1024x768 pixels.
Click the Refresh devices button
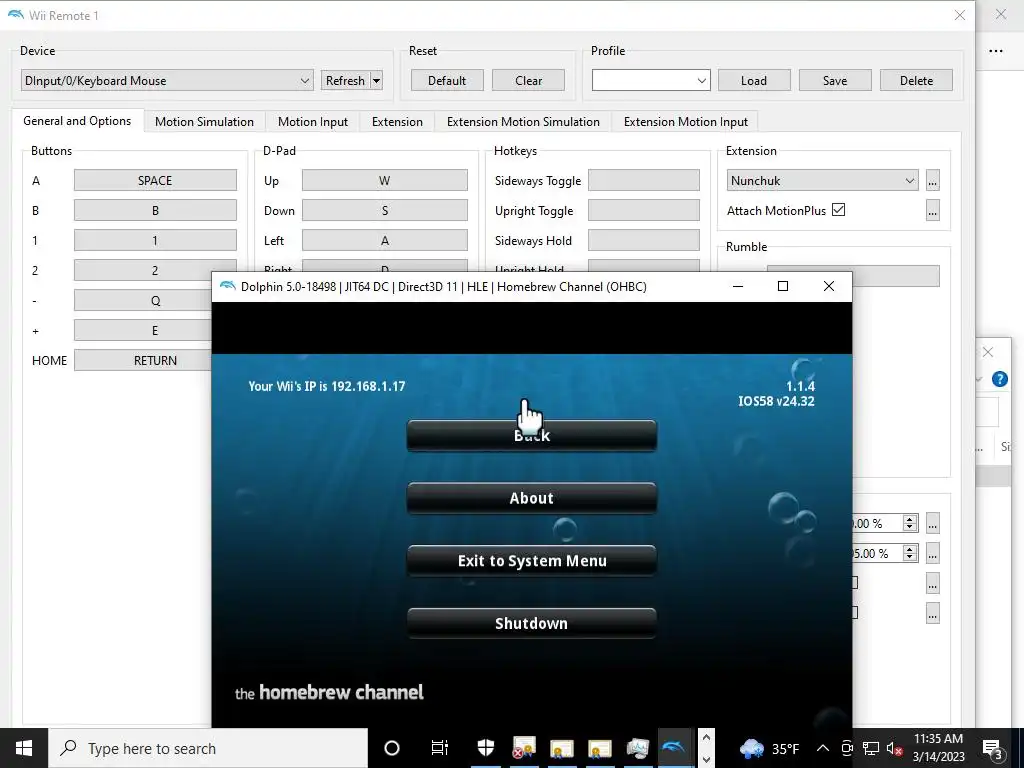coord(345,80)
